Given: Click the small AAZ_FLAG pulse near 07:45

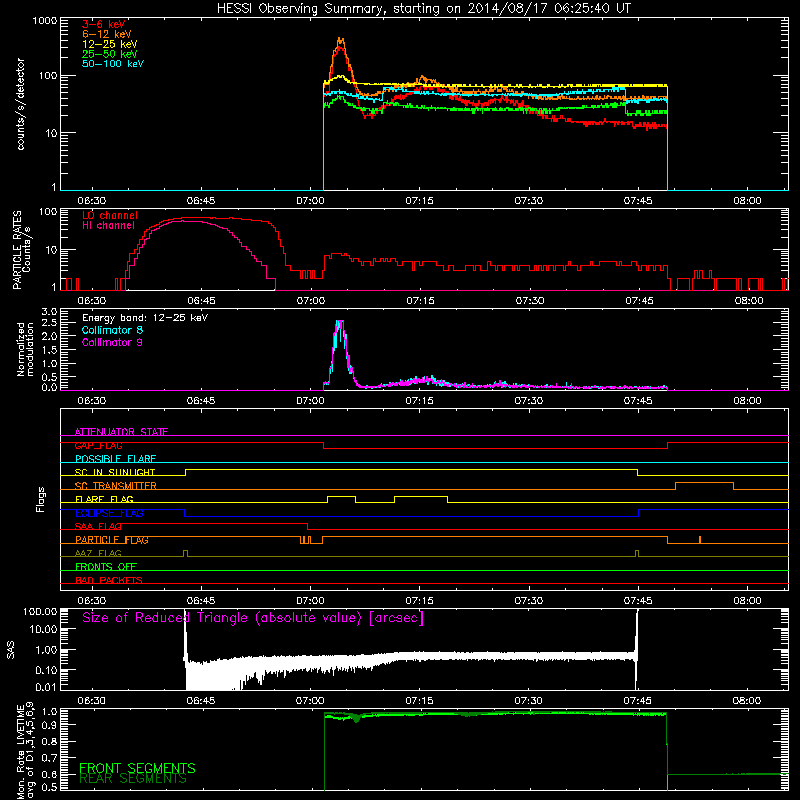Looking at the screenshot, I should (x=637, y=553).
